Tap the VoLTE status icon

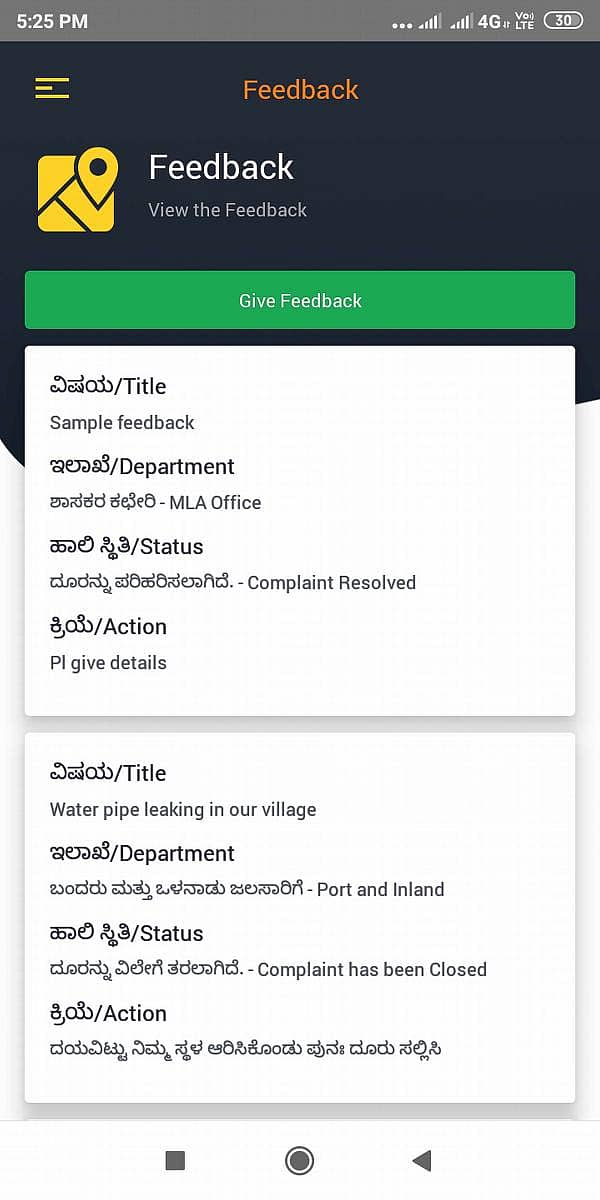524,21
